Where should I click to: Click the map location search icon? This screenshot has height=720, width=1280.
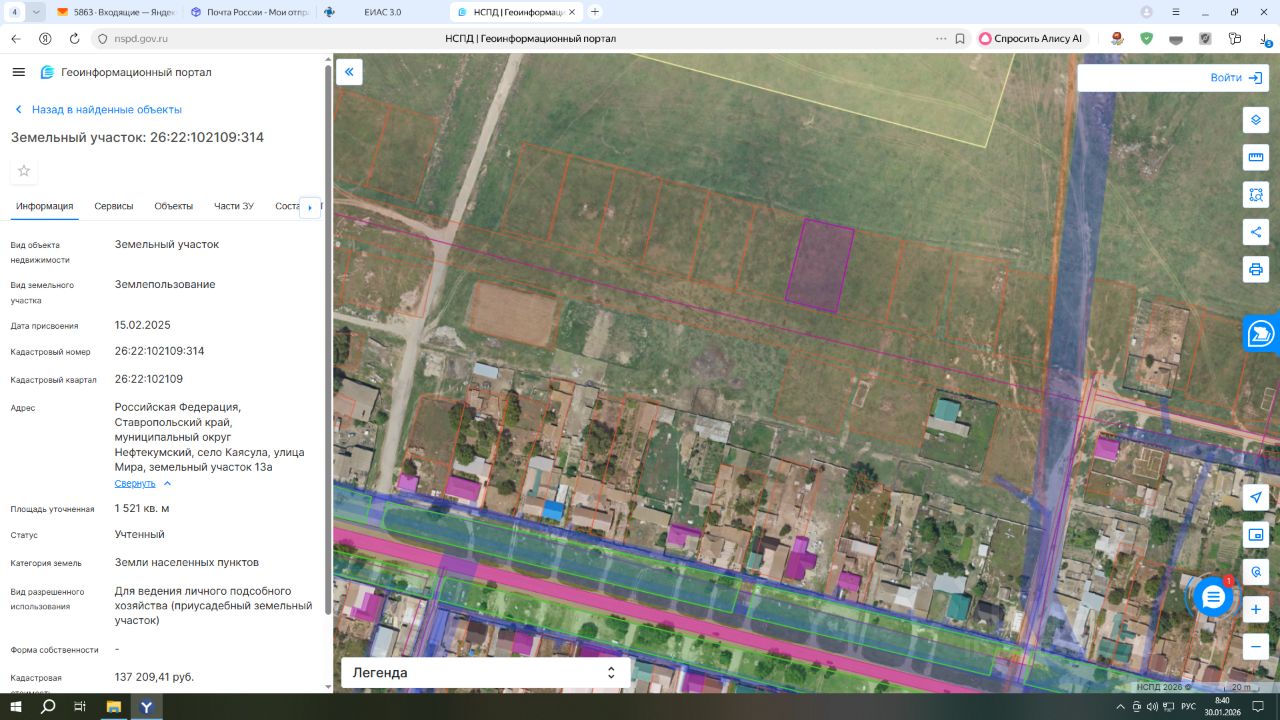click(x=1256, y=572)
